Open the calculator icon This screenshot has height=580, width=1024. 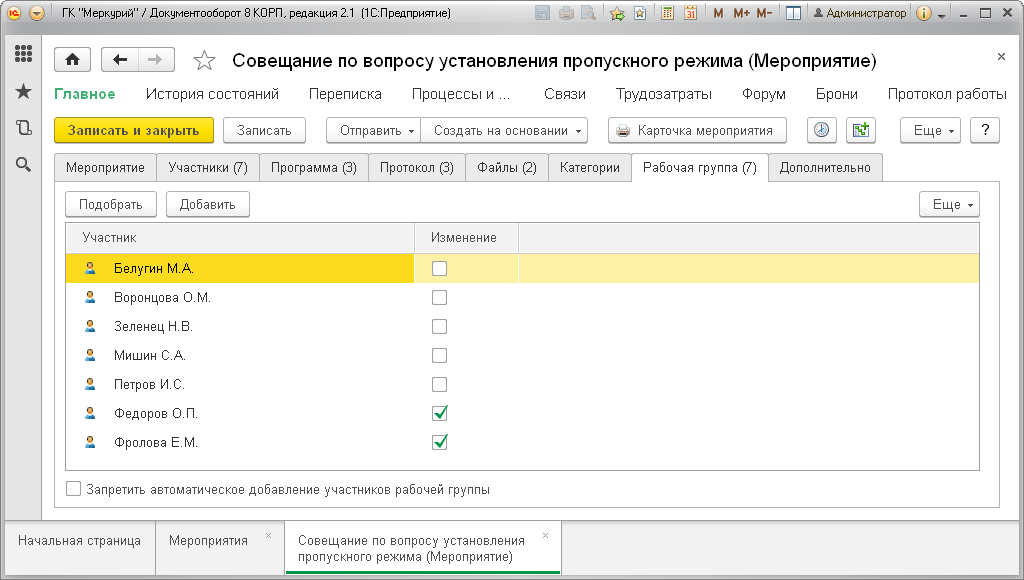pos(667,12)
